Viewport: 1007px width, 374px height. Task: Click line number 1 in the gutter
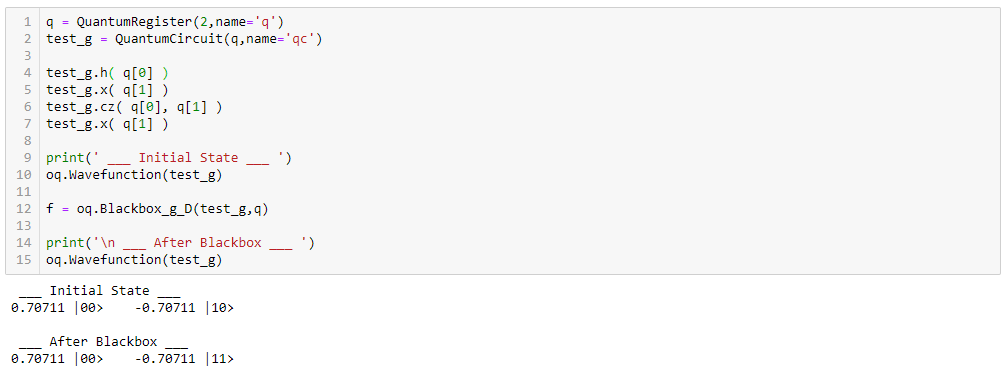coord(27,22)
